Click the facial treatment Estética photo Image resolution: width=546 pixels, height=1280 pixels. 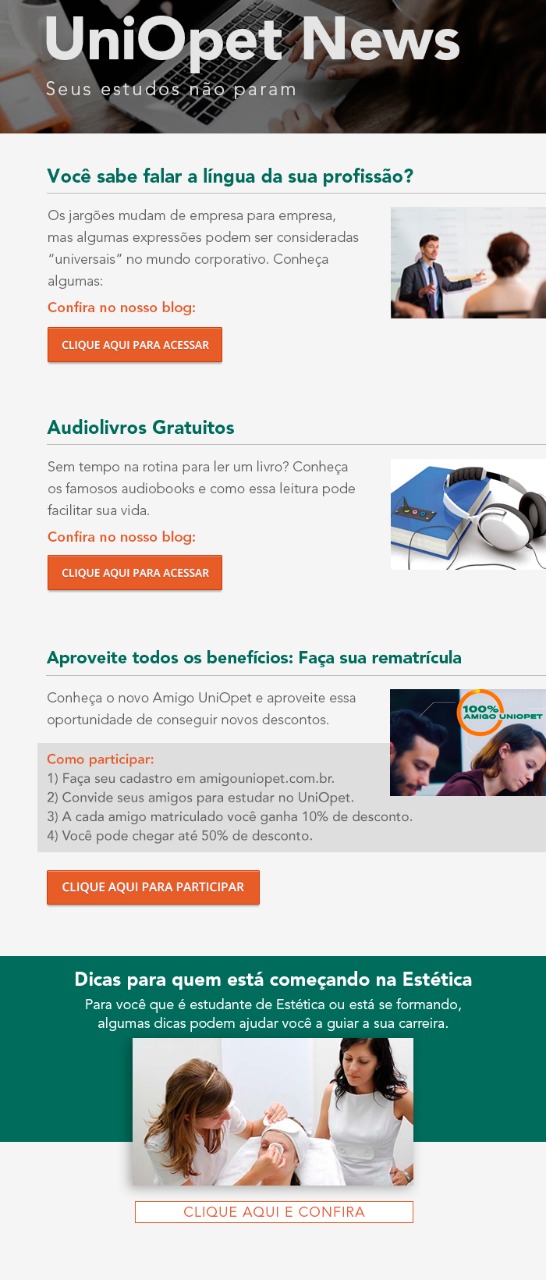pyautogui.click(x=273, y=1112)
